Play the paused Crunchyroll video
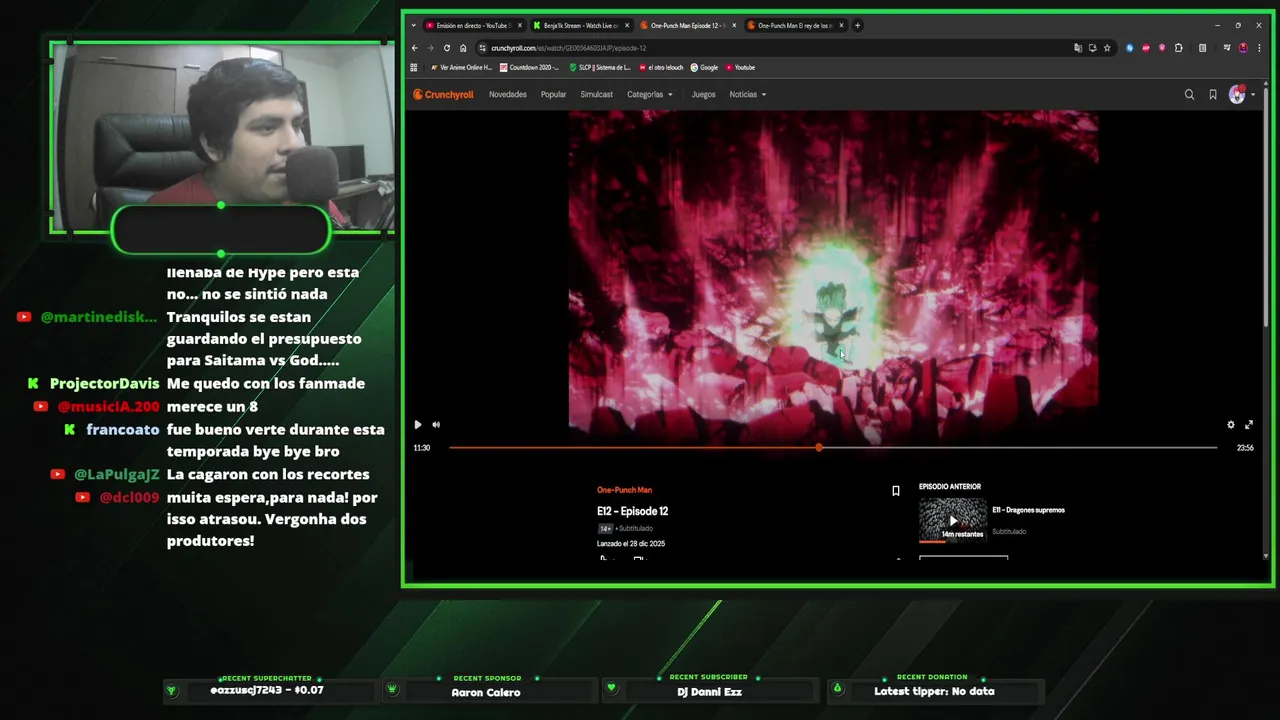Image resolution: width=1280 pixels, height=720 pixels. [x=418, y=425]
